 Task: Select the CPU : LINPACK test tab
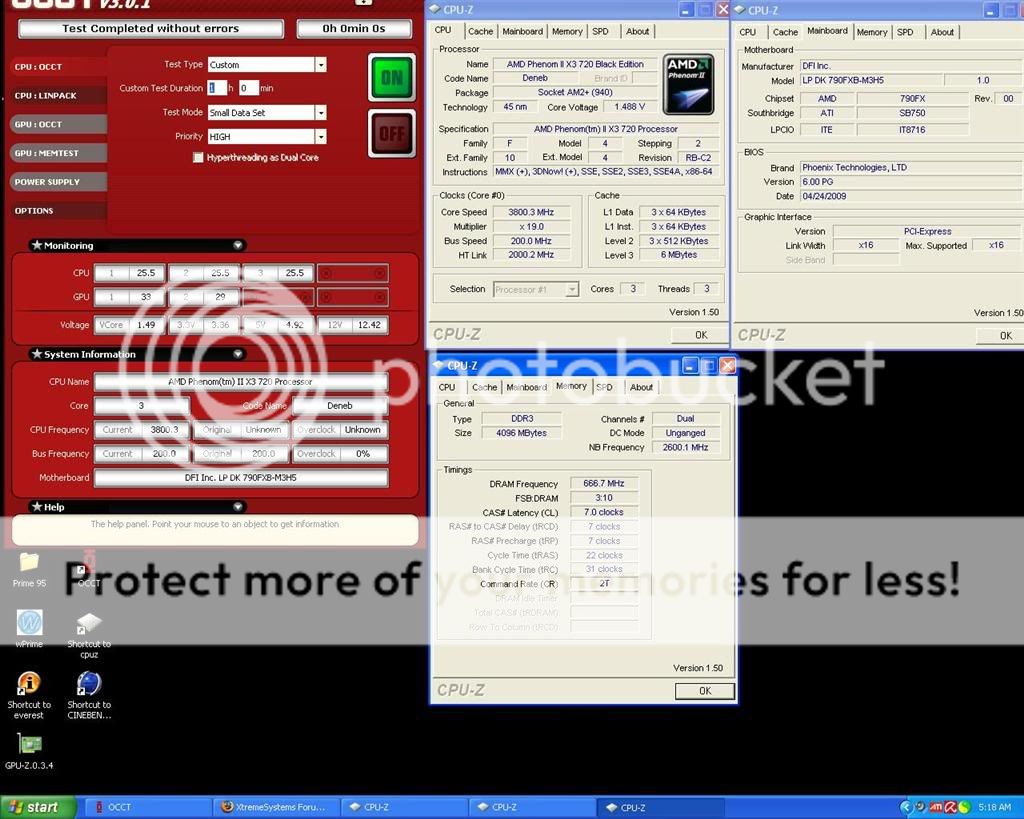[x=57, y=95]
